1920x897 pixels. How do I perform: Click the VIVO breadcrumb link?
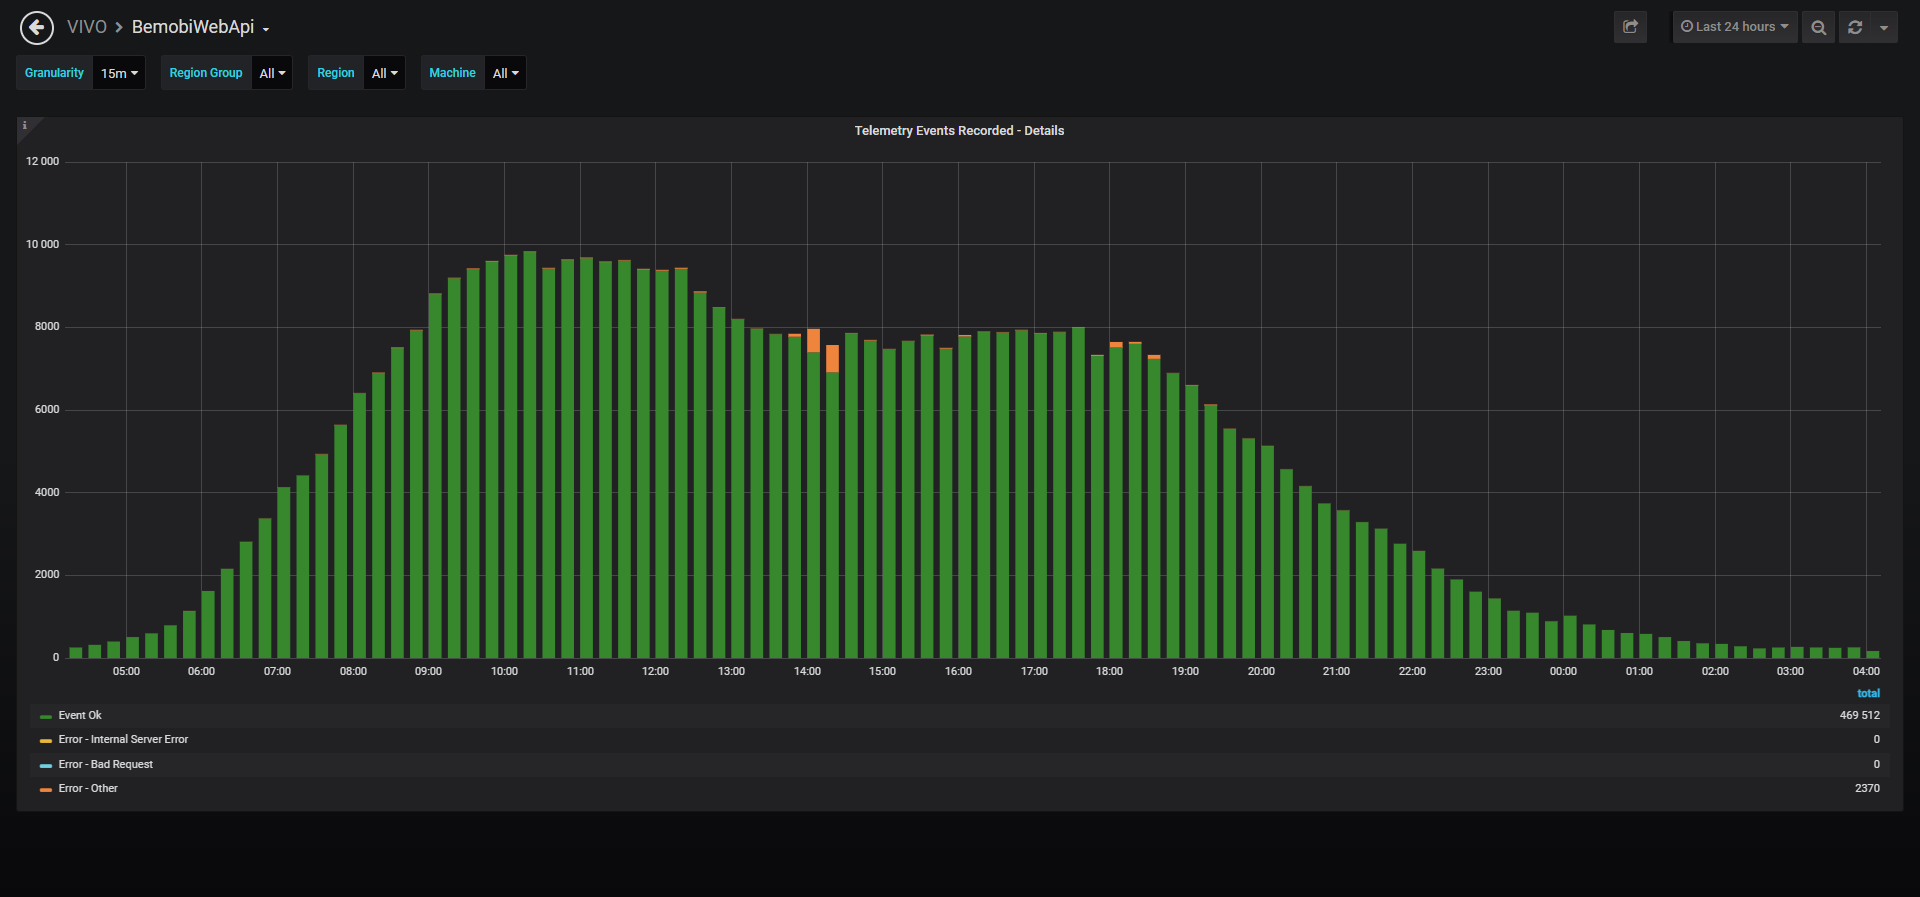tap(87, 27)
